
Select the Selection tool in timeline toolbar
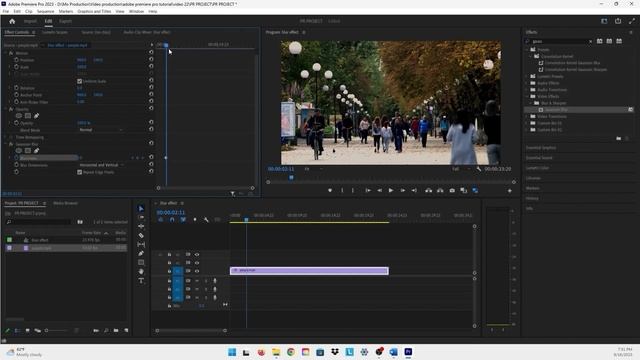tap(141, 209)
